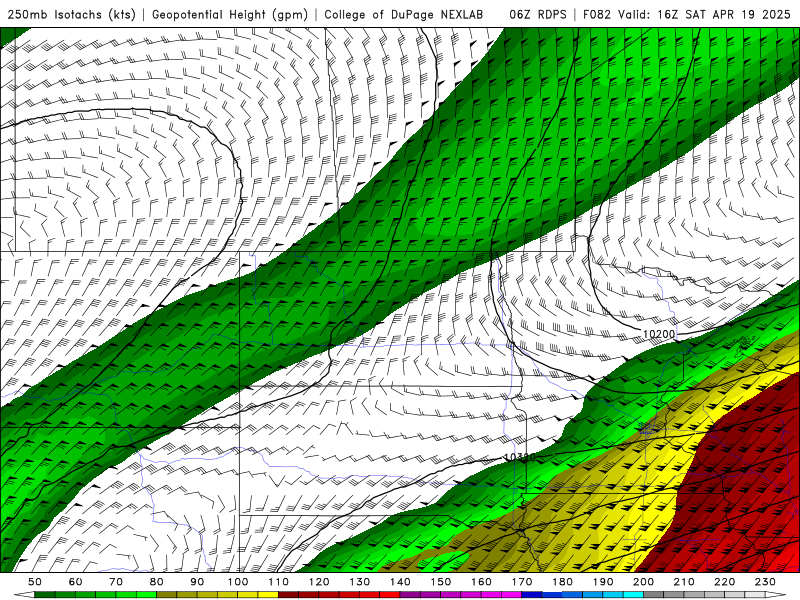800x600 pixels.
Task: Click the '10200' height contour label
Action: tap(659, 334)
